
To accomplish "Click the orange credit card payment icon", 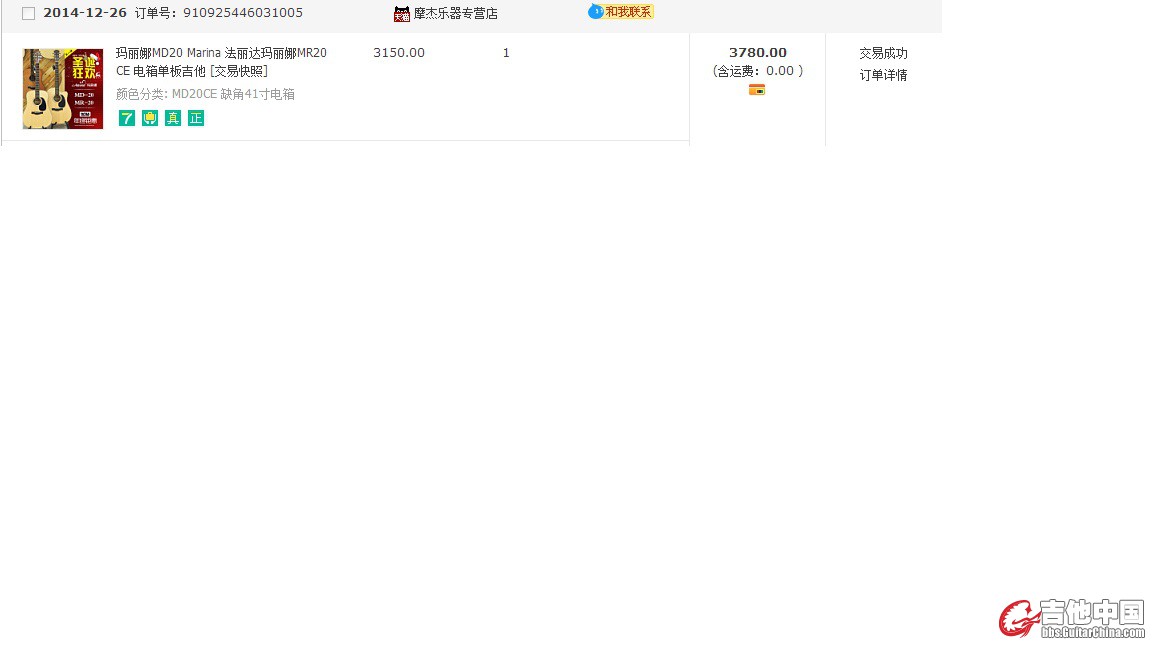I will pyautogui.click(x=757, y=90).
